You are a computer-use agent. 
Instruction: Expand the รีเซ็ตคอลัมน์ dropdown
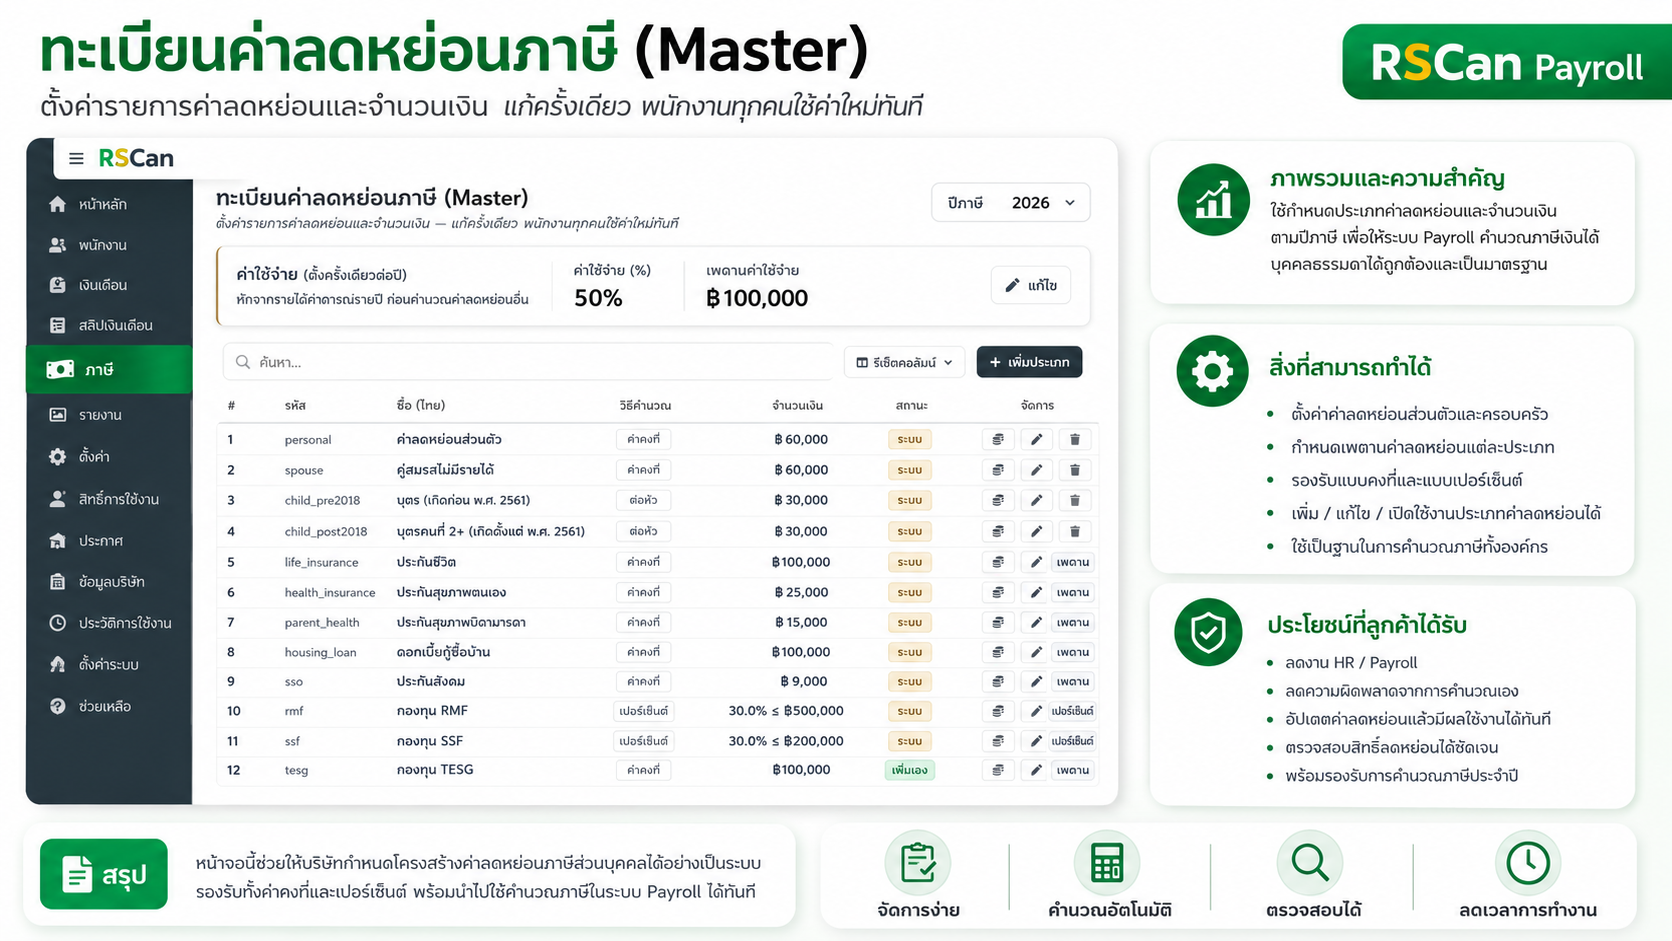tap(905, 362)
